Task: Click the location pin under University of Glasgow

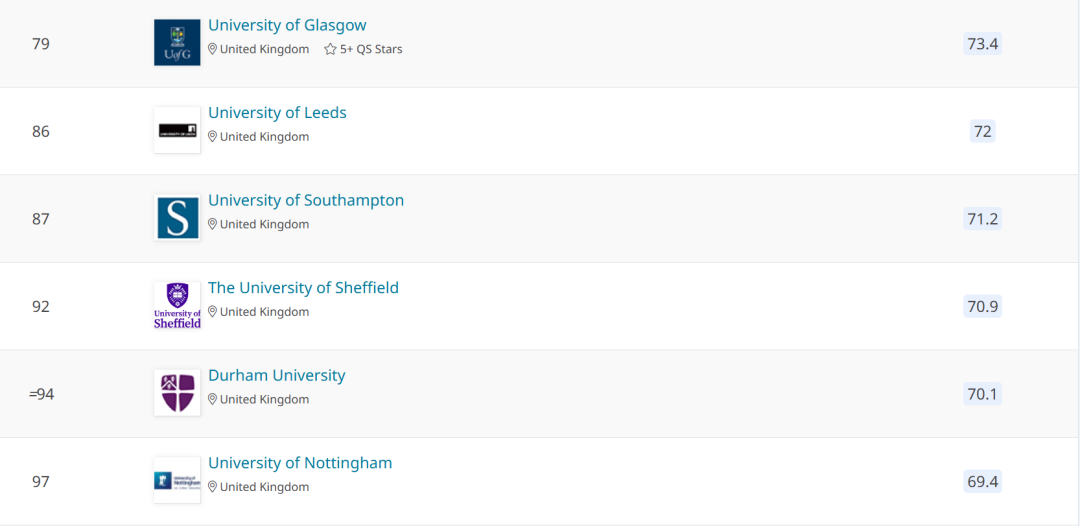Action: [213, 50]
